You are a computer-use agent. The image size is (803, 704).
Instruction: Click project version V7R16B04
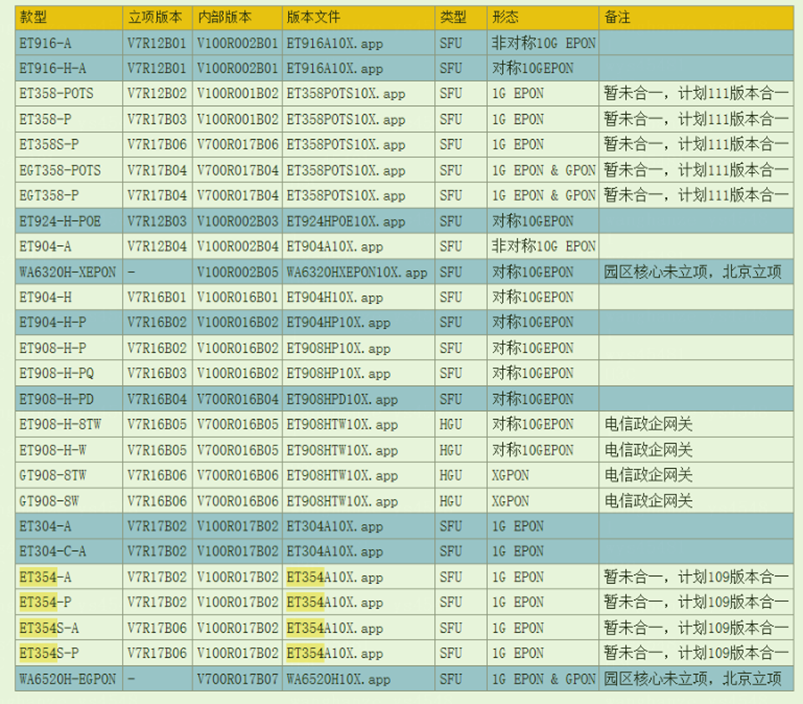point(157,399)
